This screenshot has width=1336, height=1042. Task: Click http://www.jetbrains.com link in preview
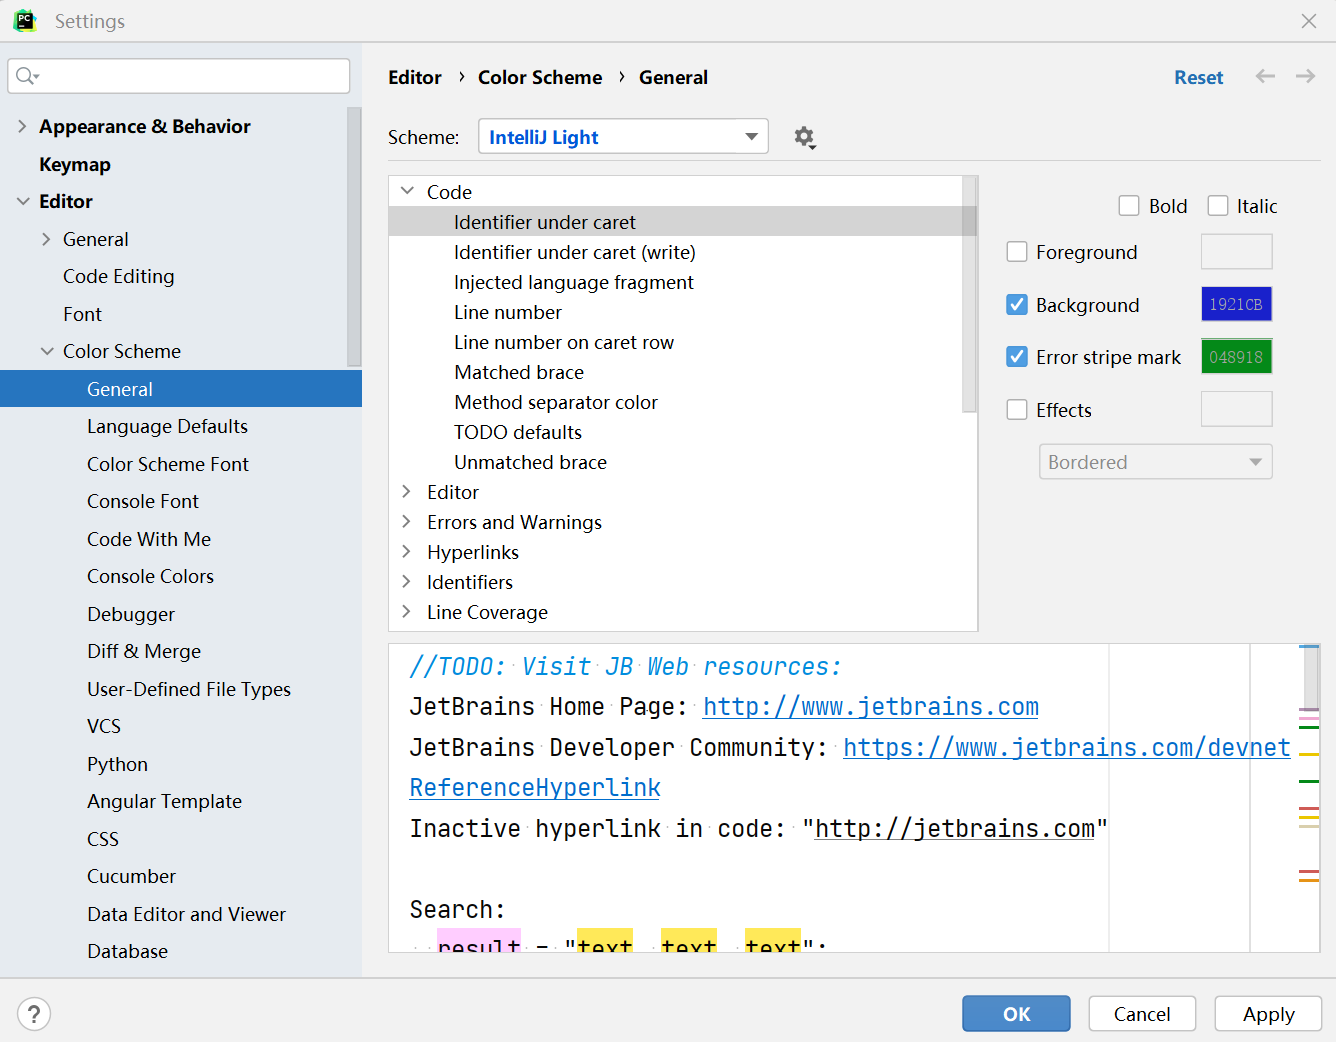point(871,707)
